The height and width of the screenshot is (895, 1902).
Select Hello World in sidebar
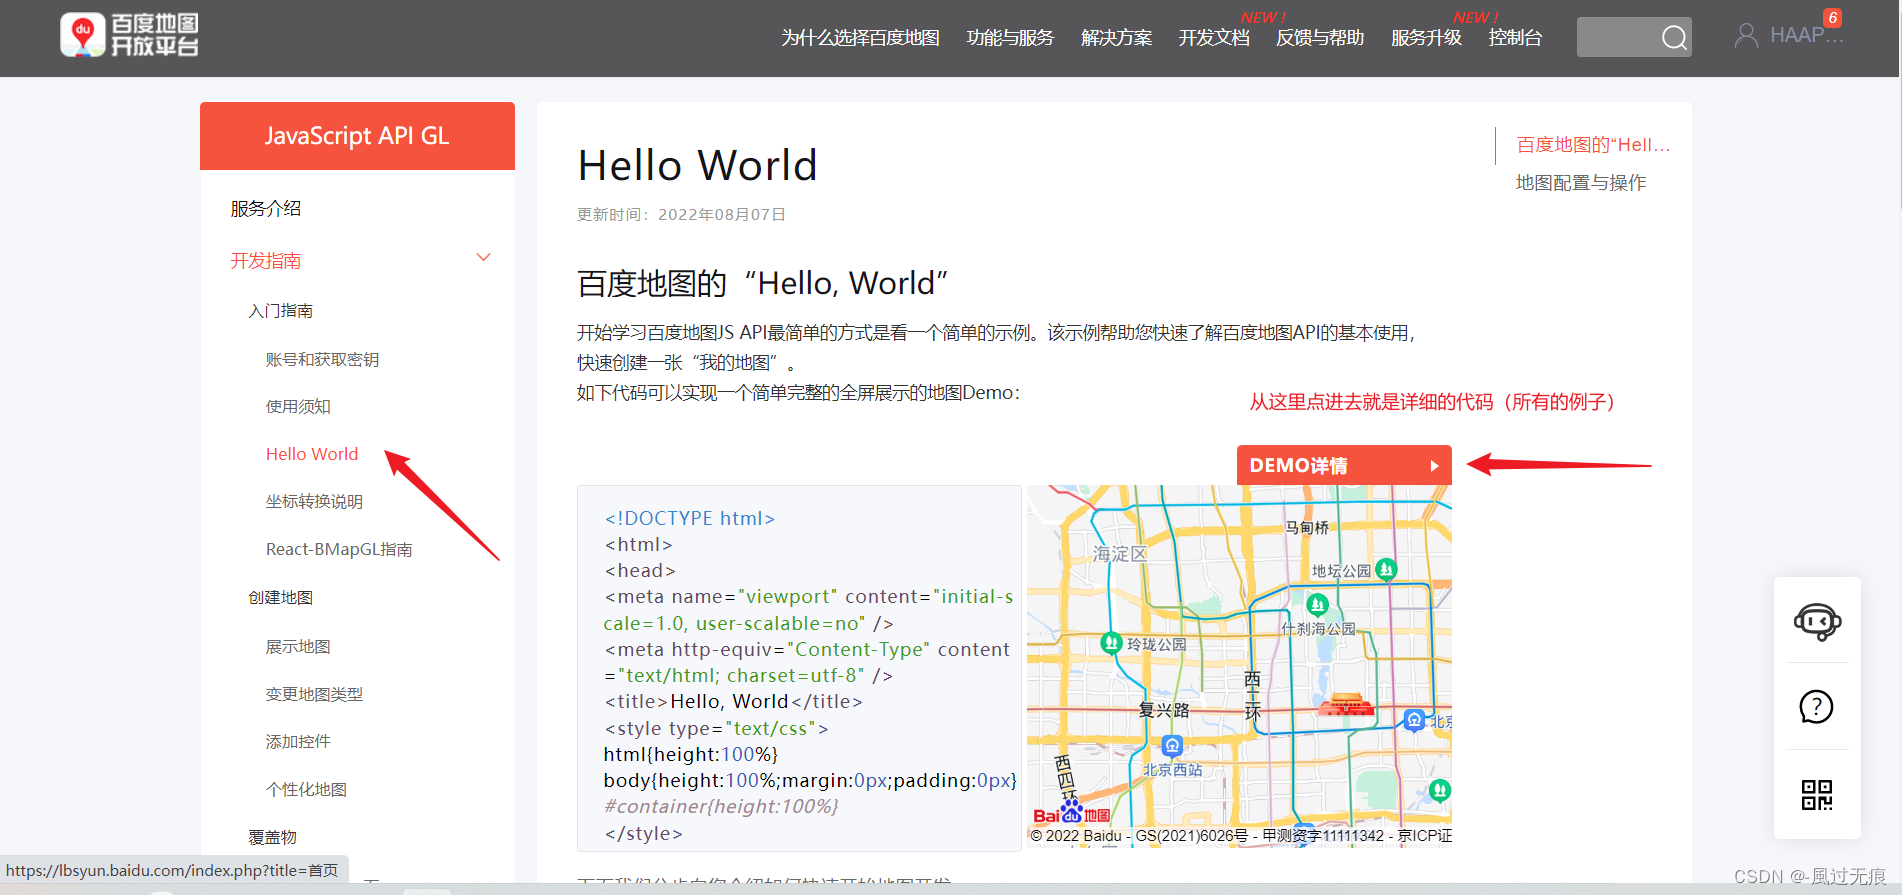(x=312, y=454)
